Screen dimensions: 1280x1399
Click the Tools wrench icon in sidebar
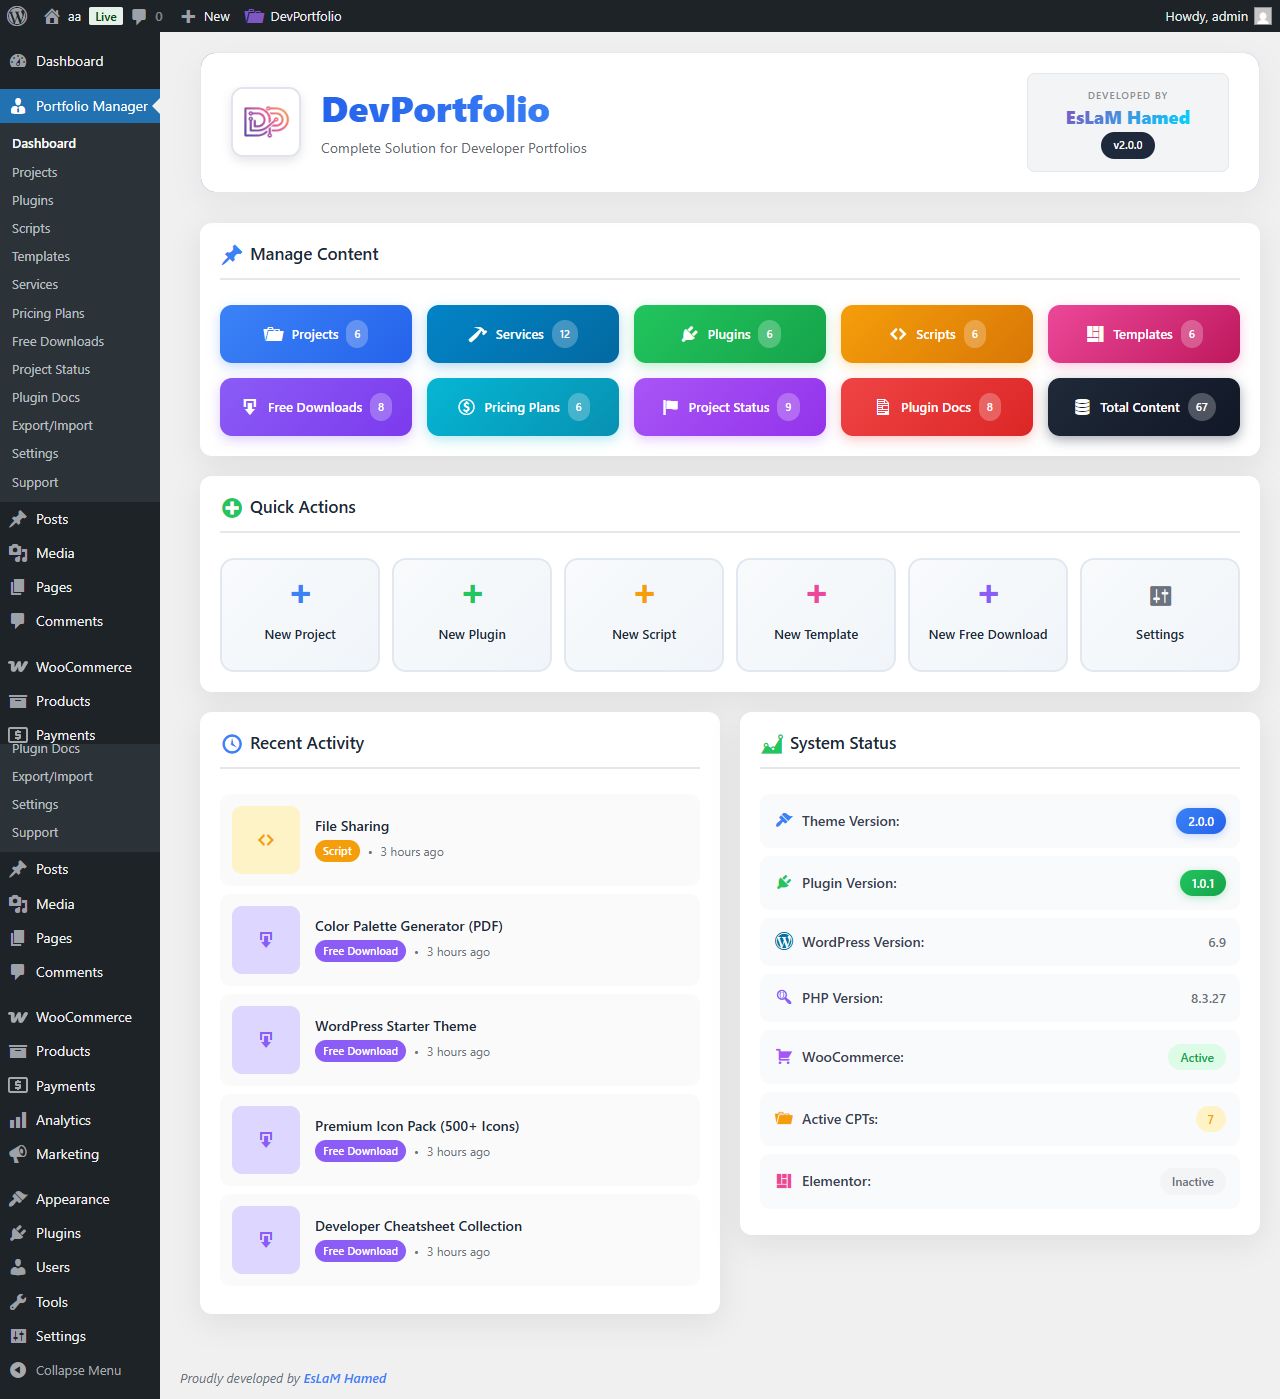pyautogui.click(x=18, y=1302)
